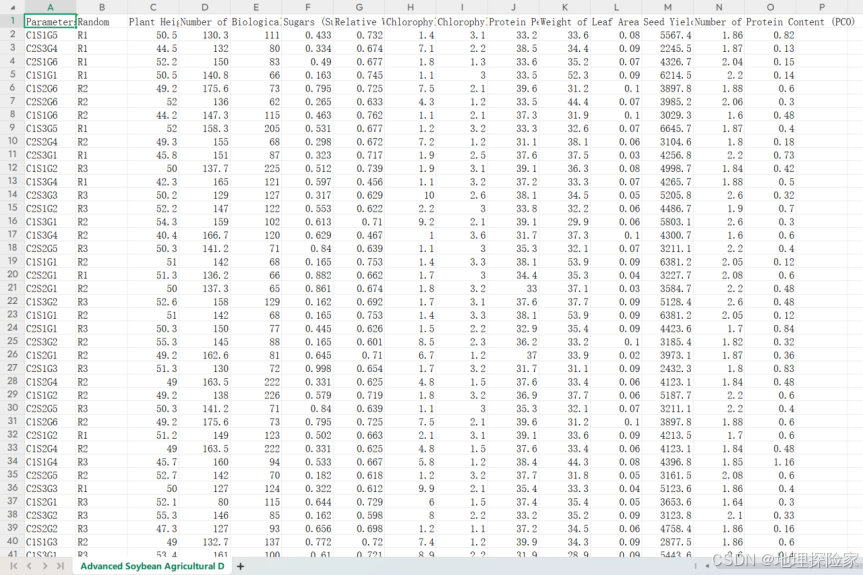Click seed yield value 6645.7
Screen dimensions: 863x575
pos(668,128)
